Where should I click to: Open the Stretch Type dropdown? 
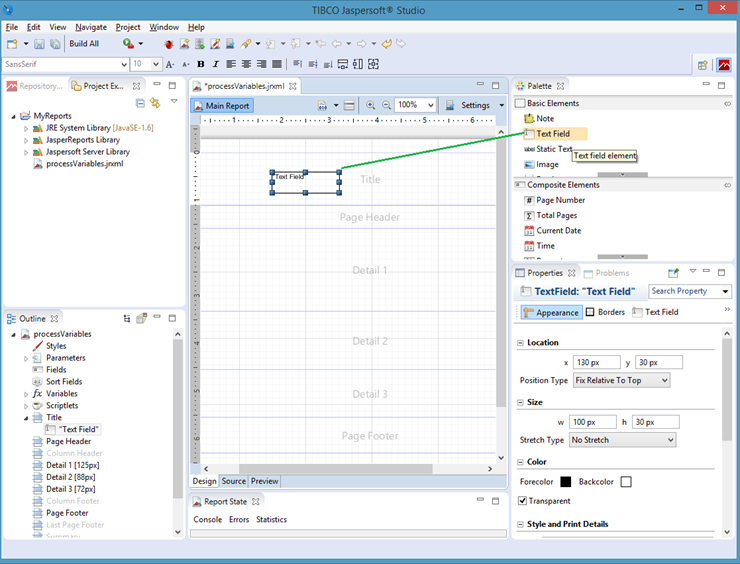(622, 440)
